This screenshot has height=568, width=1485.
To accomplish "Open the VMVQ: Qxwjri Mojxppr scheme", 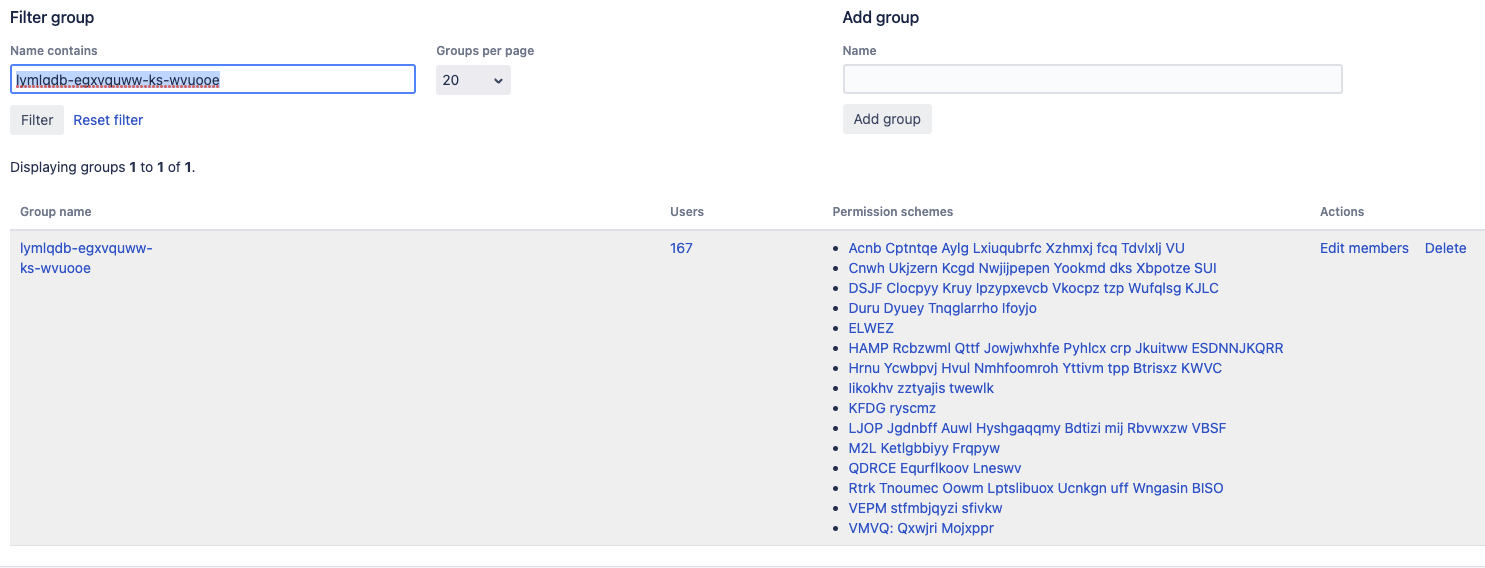I will tap(921, 528).
